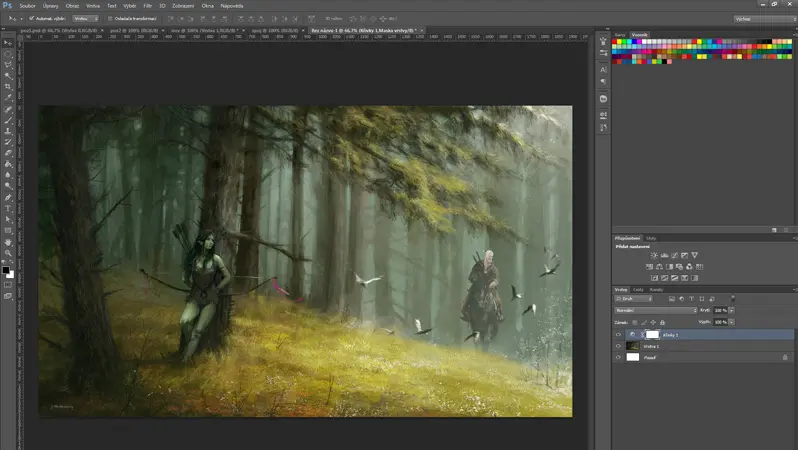Toggle the Ovladače transformací checkbox
798x450 pixels.
coord(110,18)
